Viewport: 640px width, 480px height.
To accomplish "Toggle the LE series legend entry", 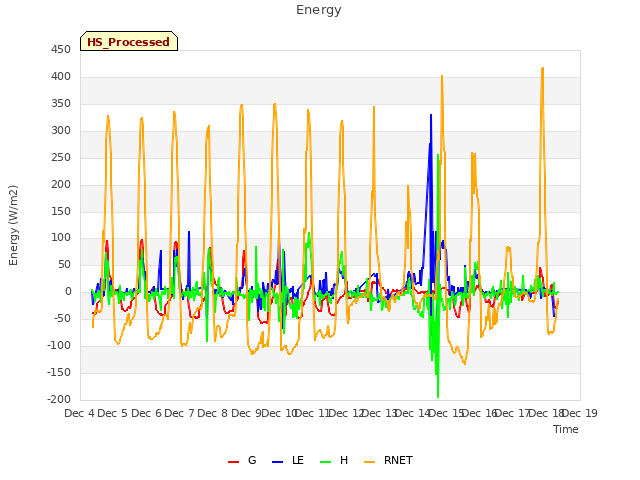I will (288, 460).
